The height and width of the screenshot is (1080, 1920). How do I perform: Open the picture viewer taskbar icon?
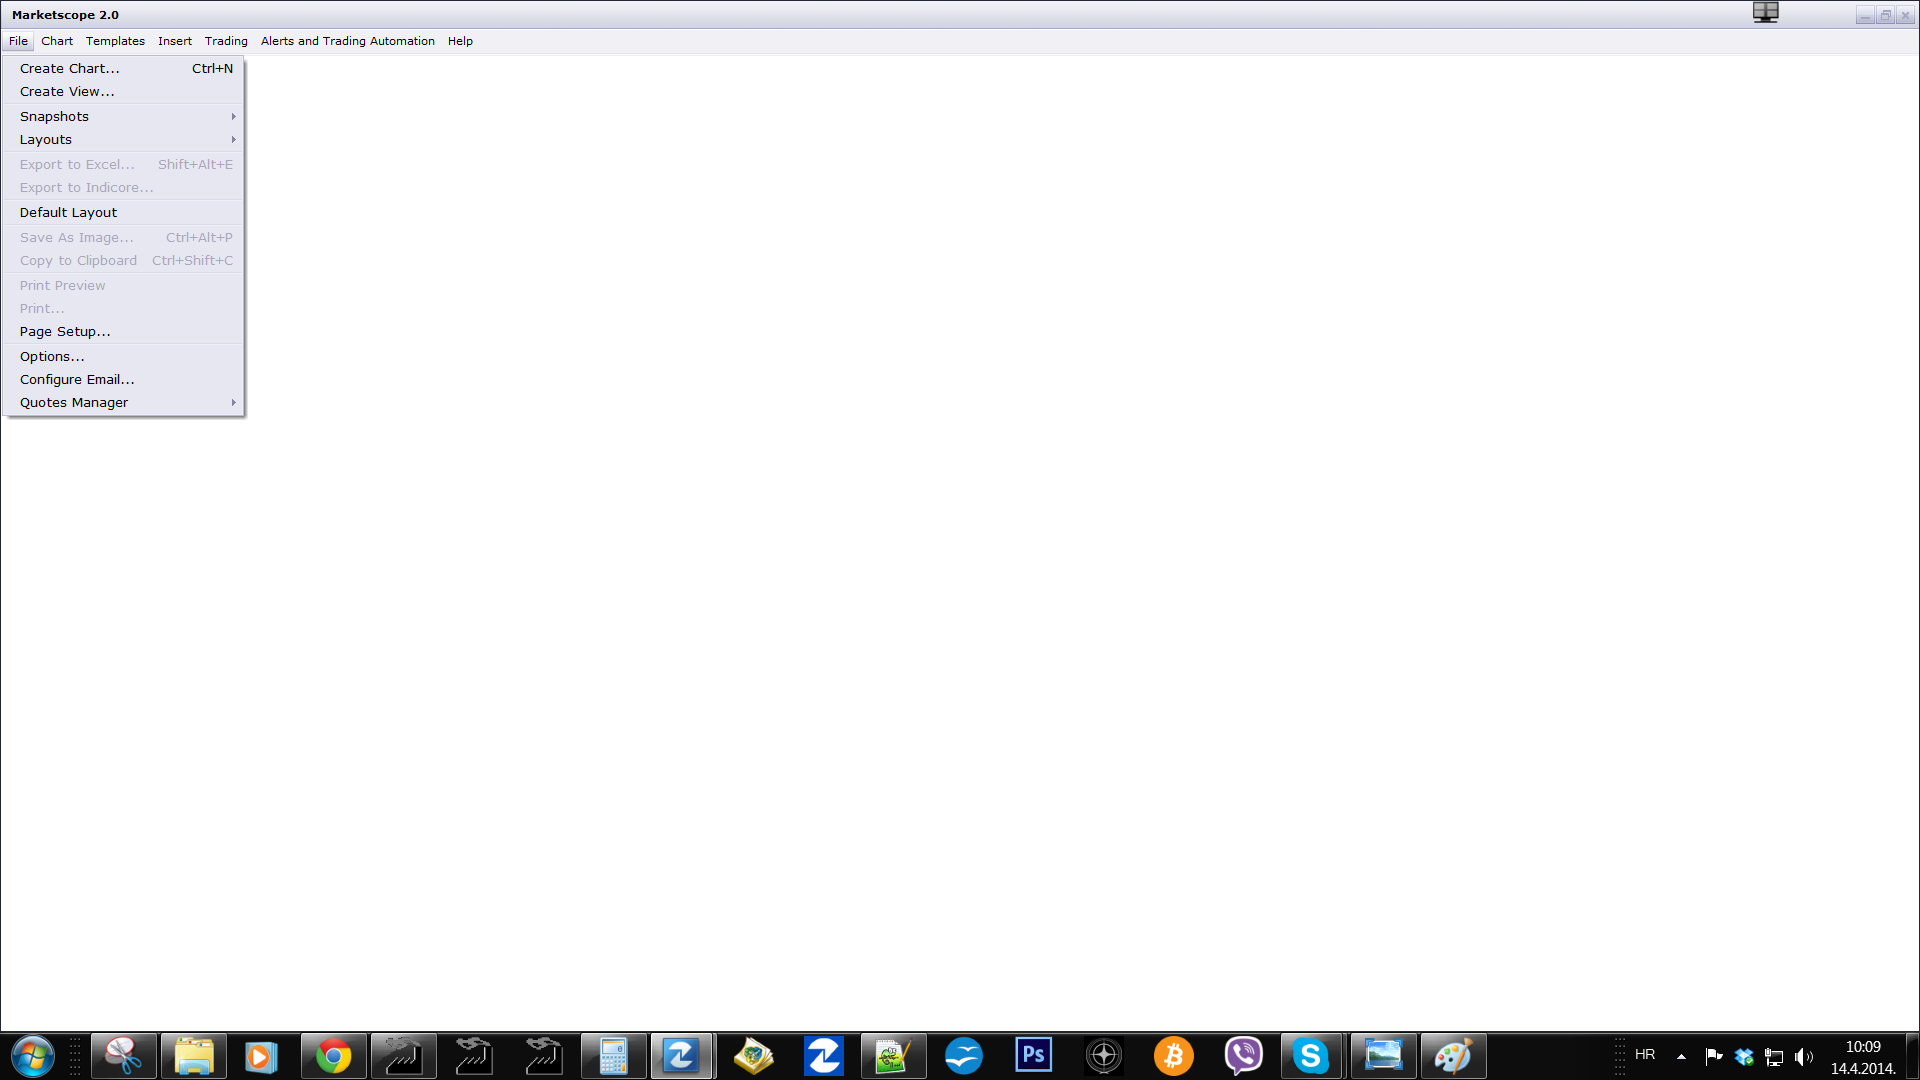[1384, 1056]
